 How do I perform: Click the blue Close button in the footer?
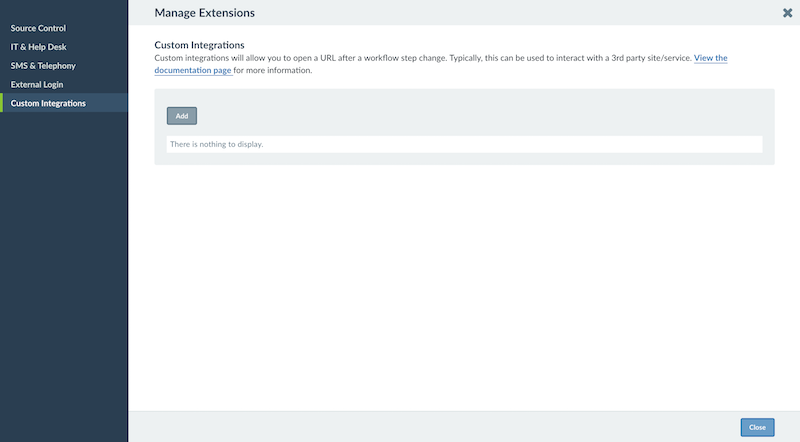pos(757,427)
